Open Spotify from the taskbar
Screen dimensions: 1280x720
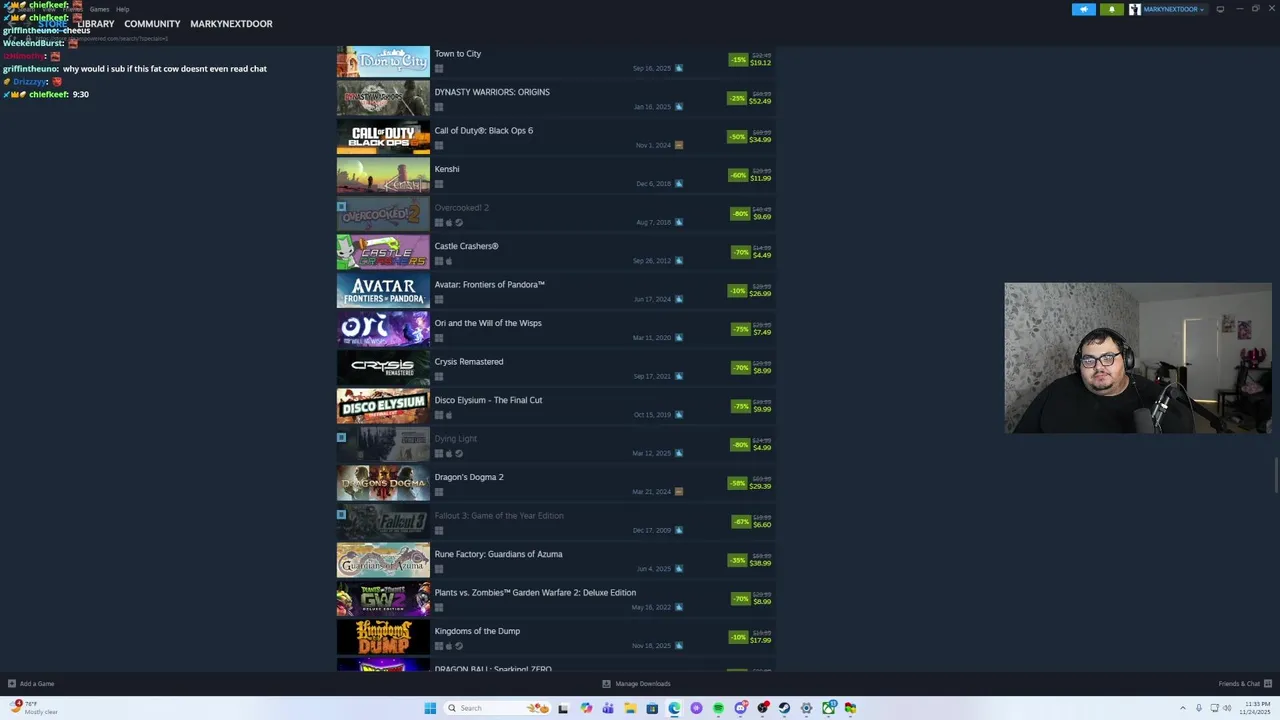(x=718, y=708)
